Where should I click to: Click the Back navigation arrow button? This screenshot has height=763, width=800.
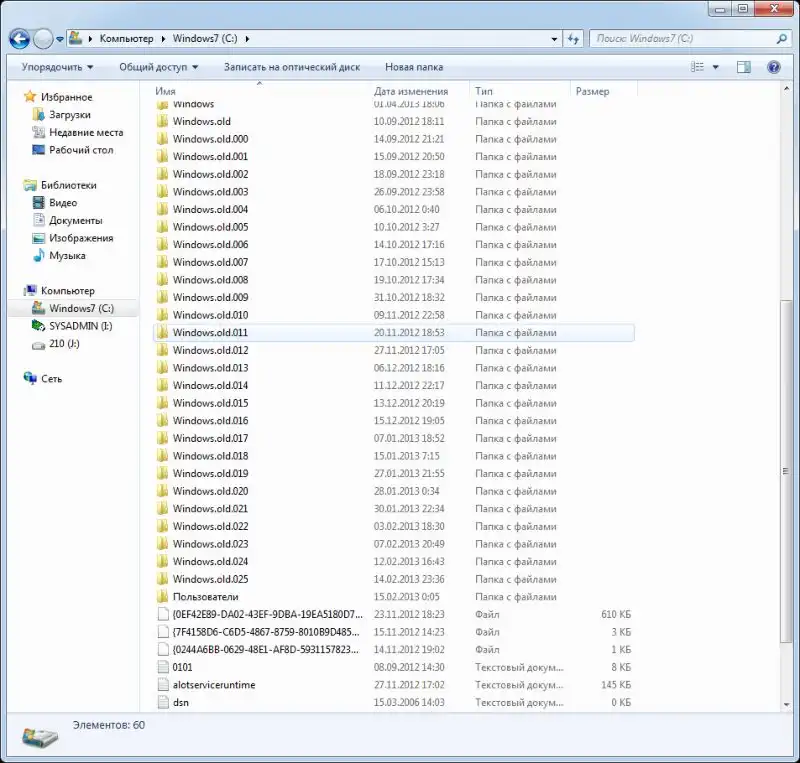19,39
